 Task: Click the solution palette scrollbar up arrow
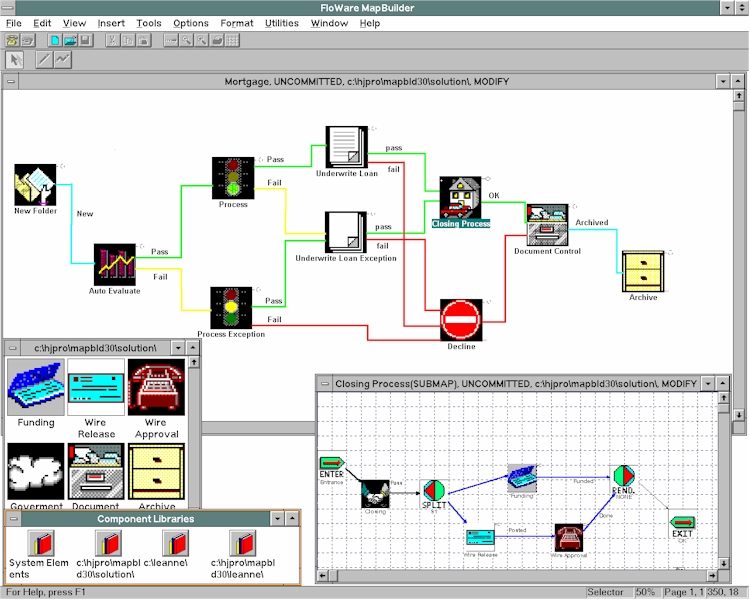pyautogui.click(x=194, y=362)
